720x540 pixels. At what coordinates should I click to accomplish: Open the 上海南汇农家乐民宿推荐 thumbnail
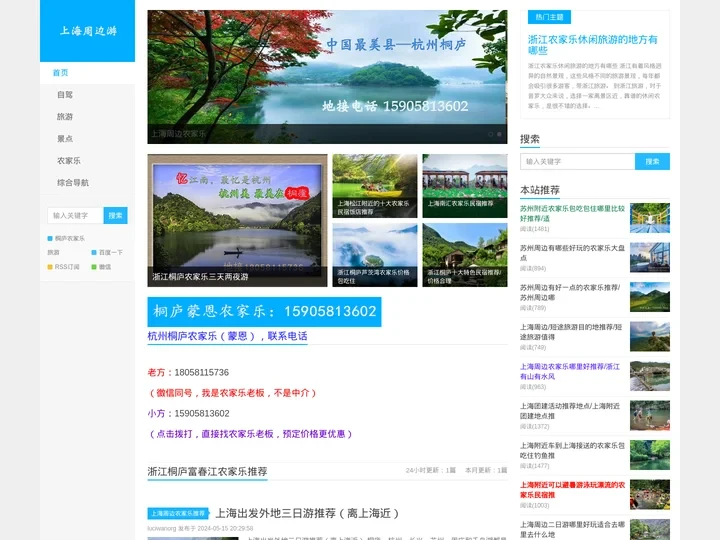[x=465, y=186]
